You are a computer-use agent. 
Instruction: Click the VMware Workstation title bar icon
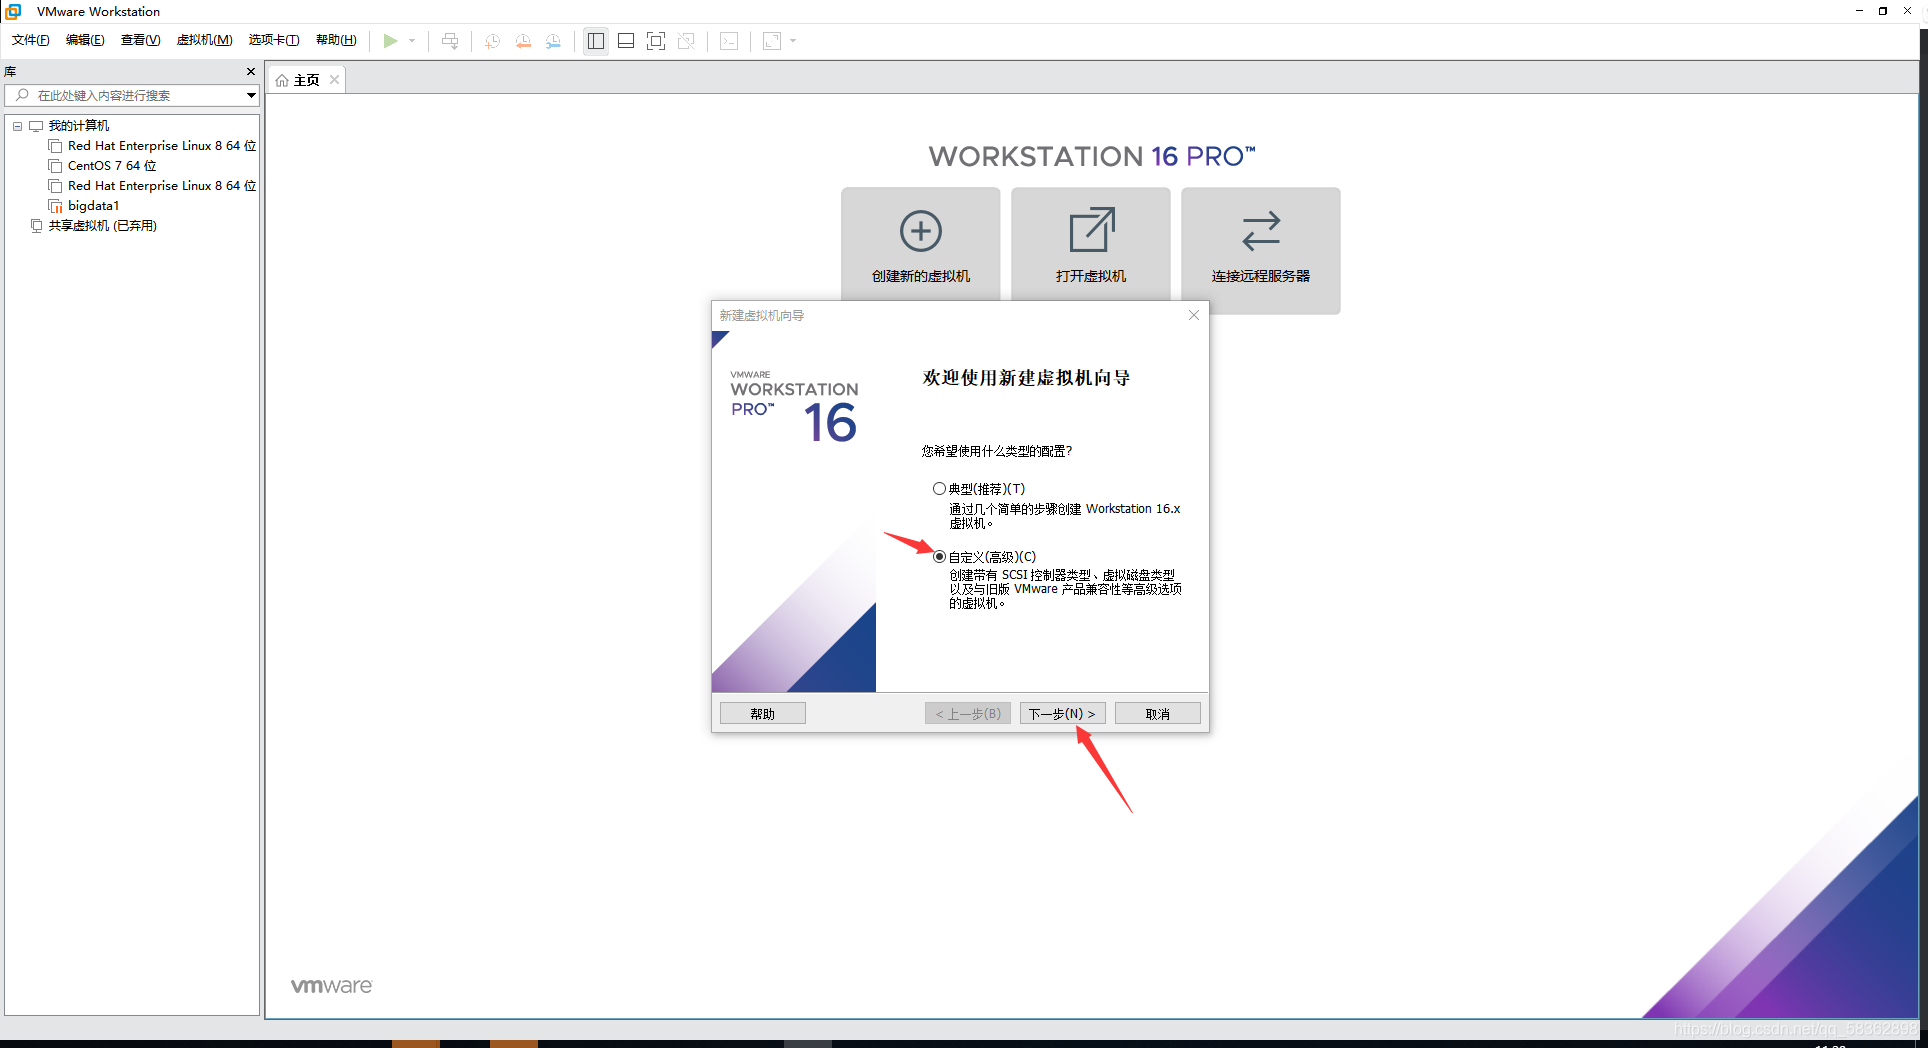14,11
